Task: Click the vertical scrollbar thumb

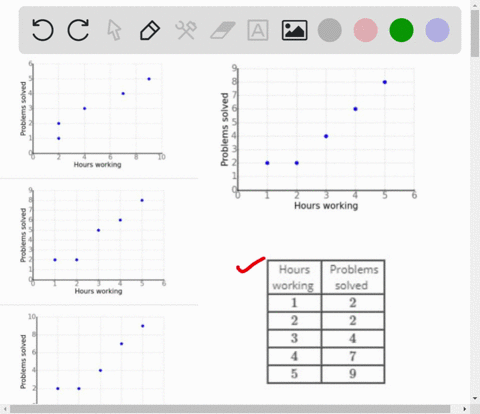Action: tap(475, 34)
